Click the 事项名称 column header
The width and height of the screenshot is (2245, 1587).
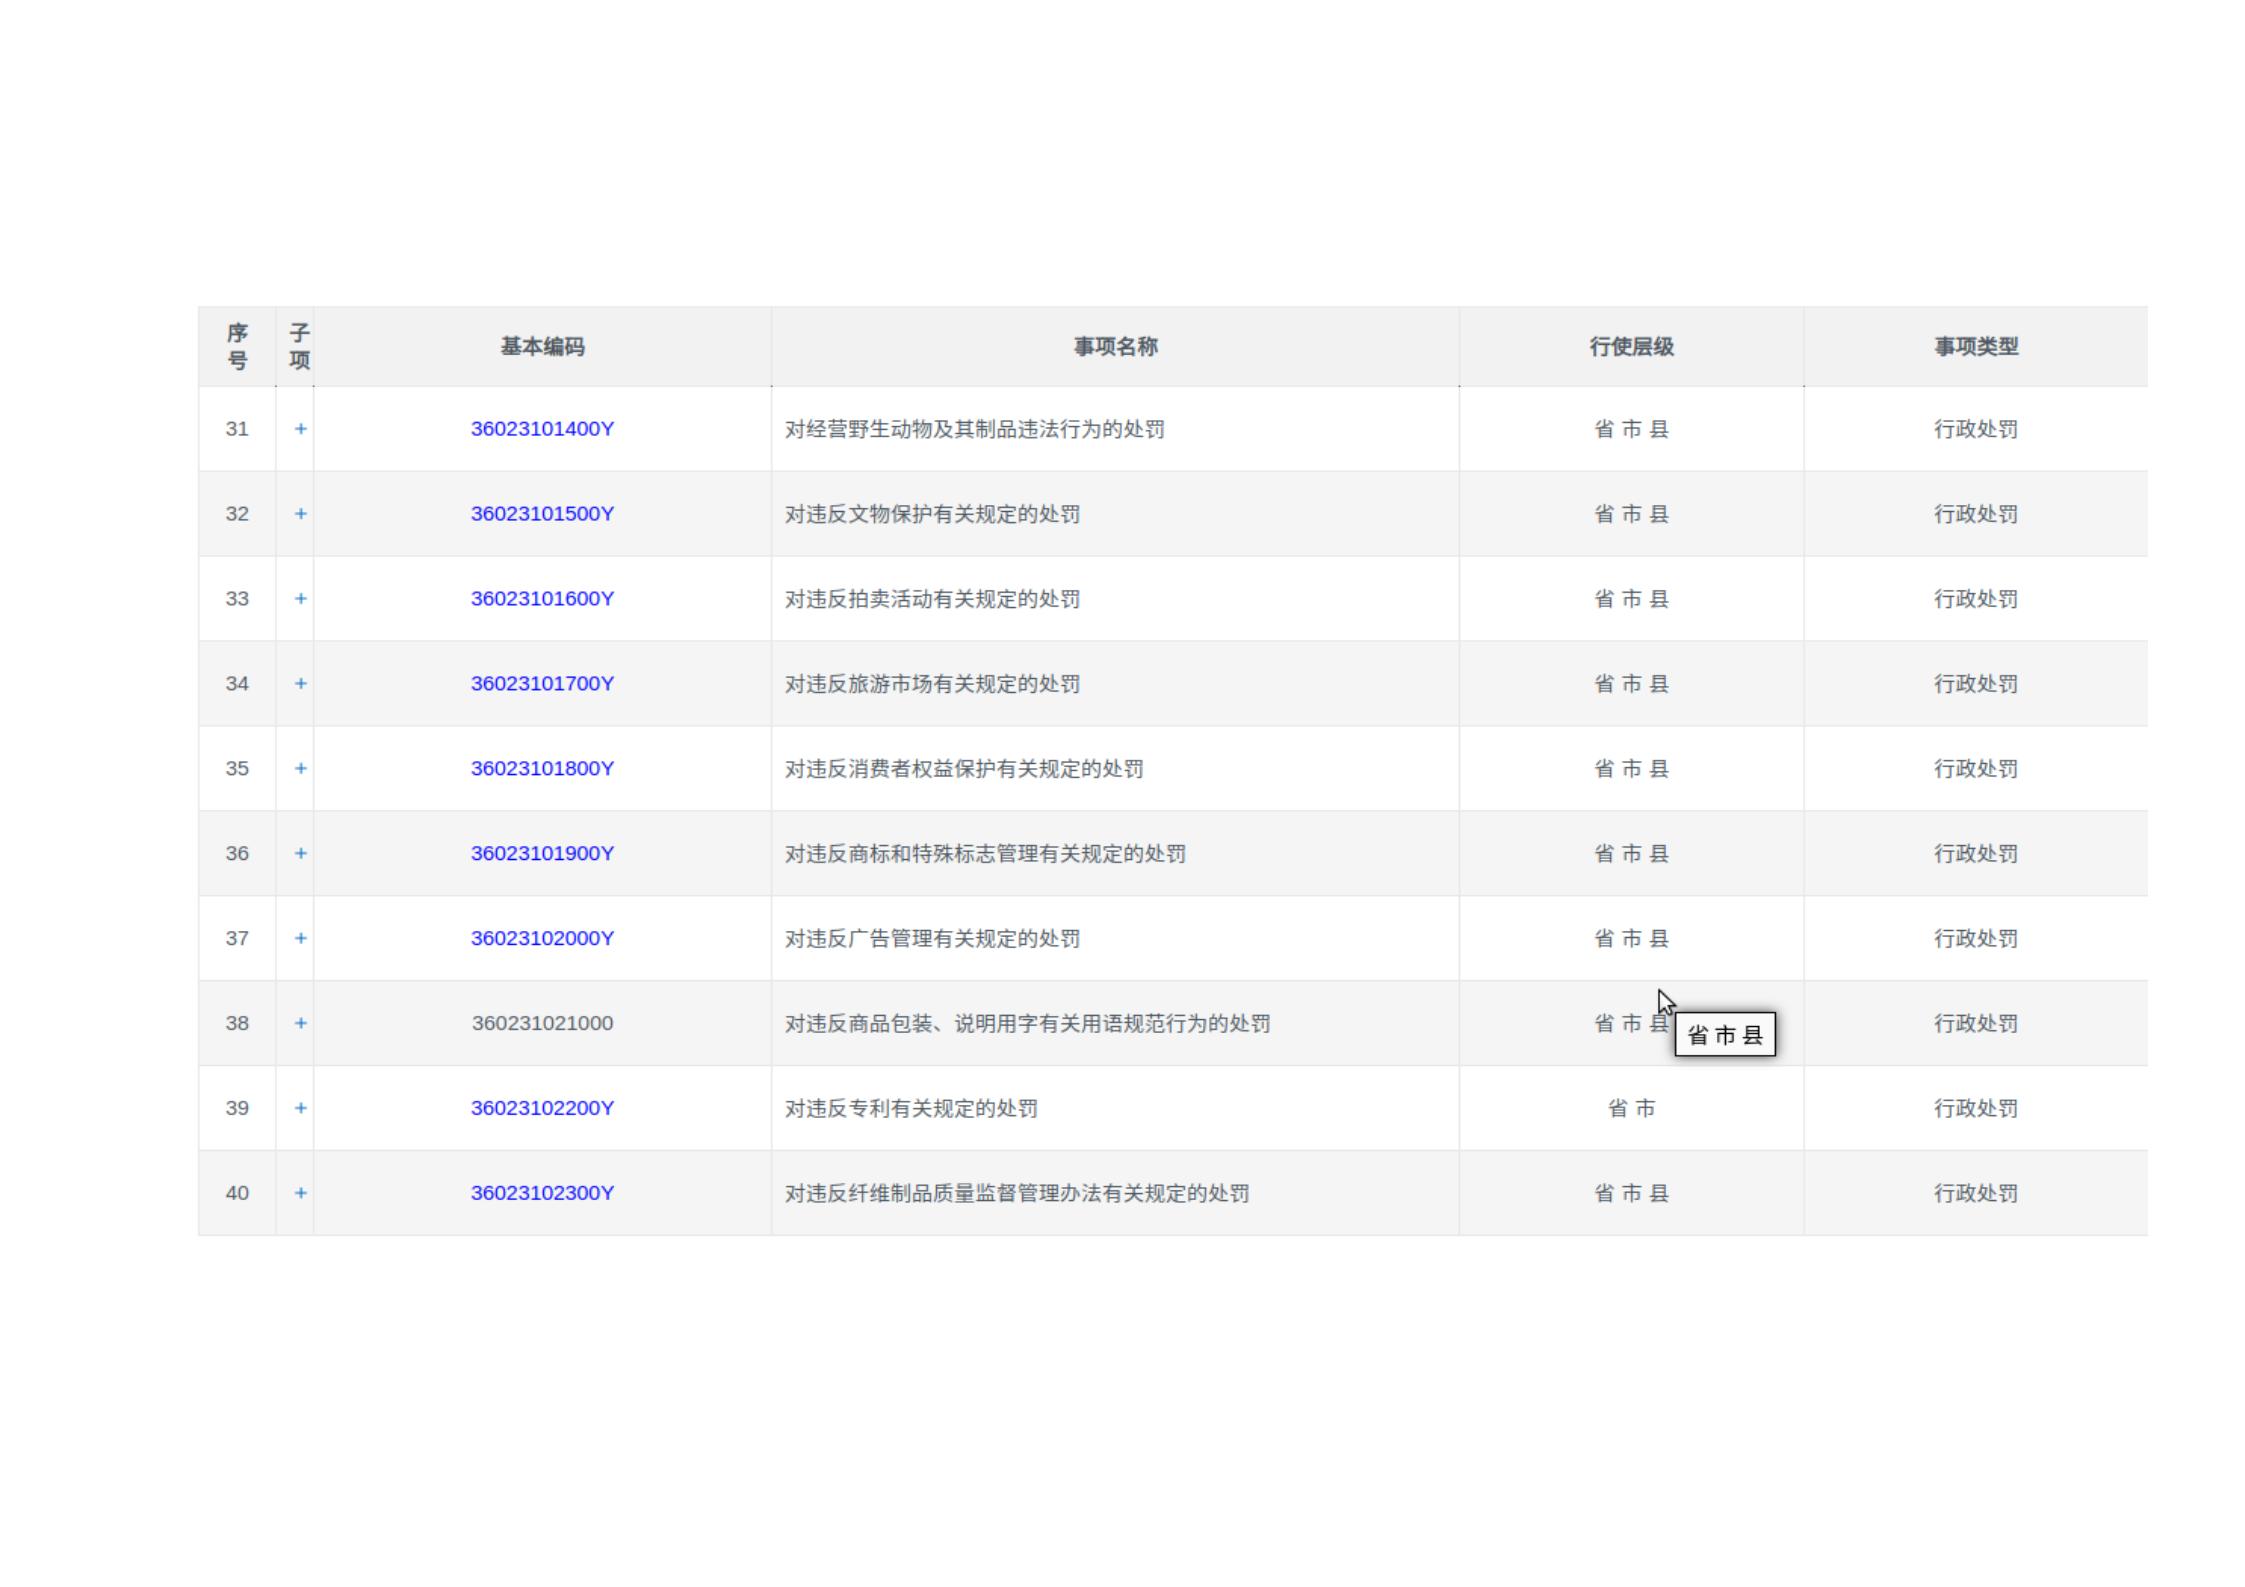tap(1115, 347)
